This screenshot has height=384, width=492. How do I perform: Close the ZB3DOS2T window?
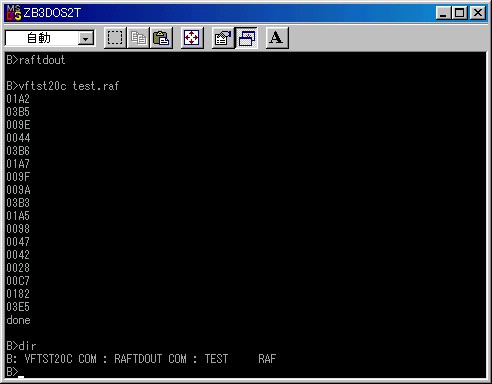click(478, 13)
